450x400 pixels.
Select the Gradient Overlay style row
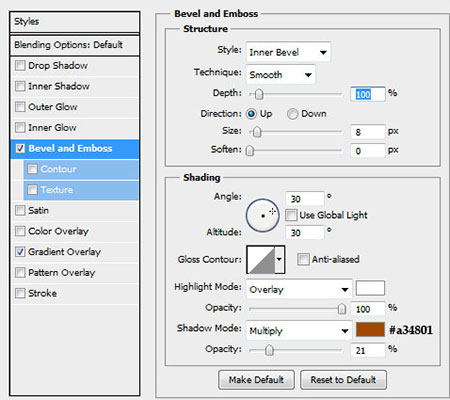point(75,252)
